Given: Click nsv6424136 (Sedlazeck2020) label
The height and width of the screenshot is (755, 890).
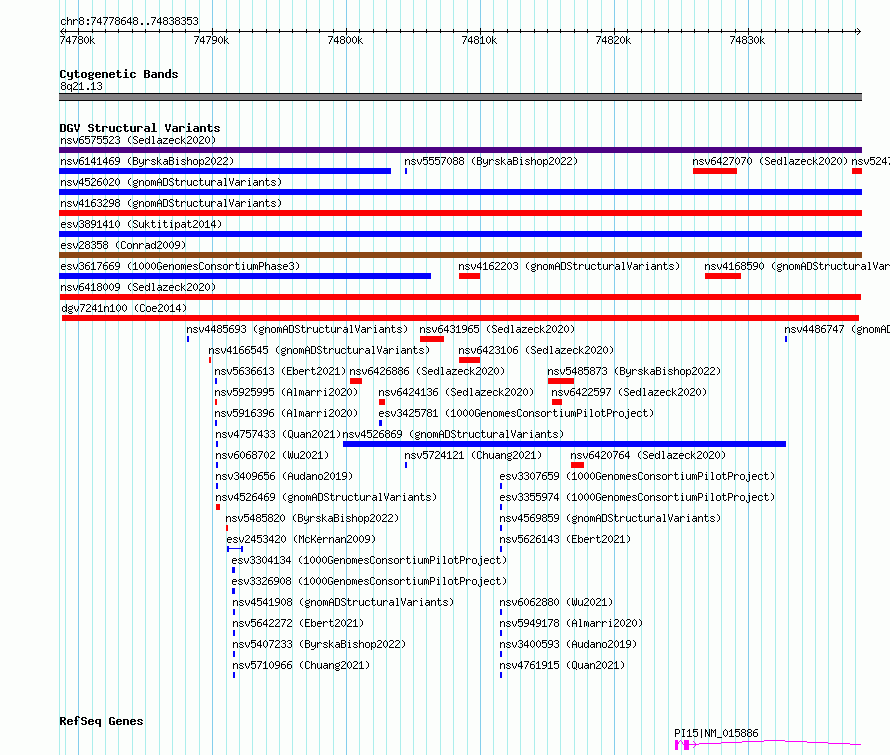Looking at the screenshot, I should (456, 392).
